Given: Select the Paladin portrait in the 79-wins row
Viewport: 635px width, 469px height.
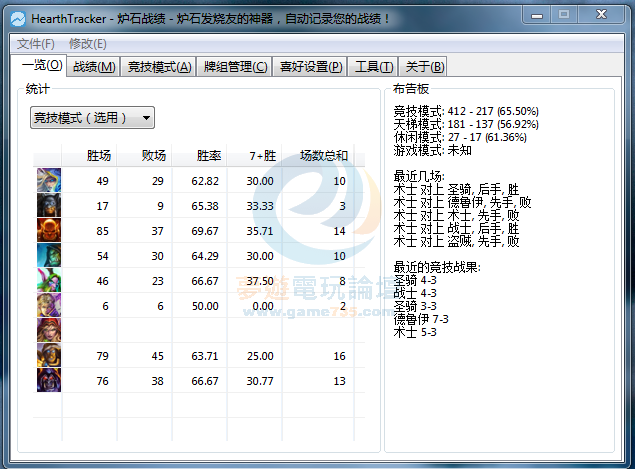Looking at the screenshot, I should click(48, 355).
